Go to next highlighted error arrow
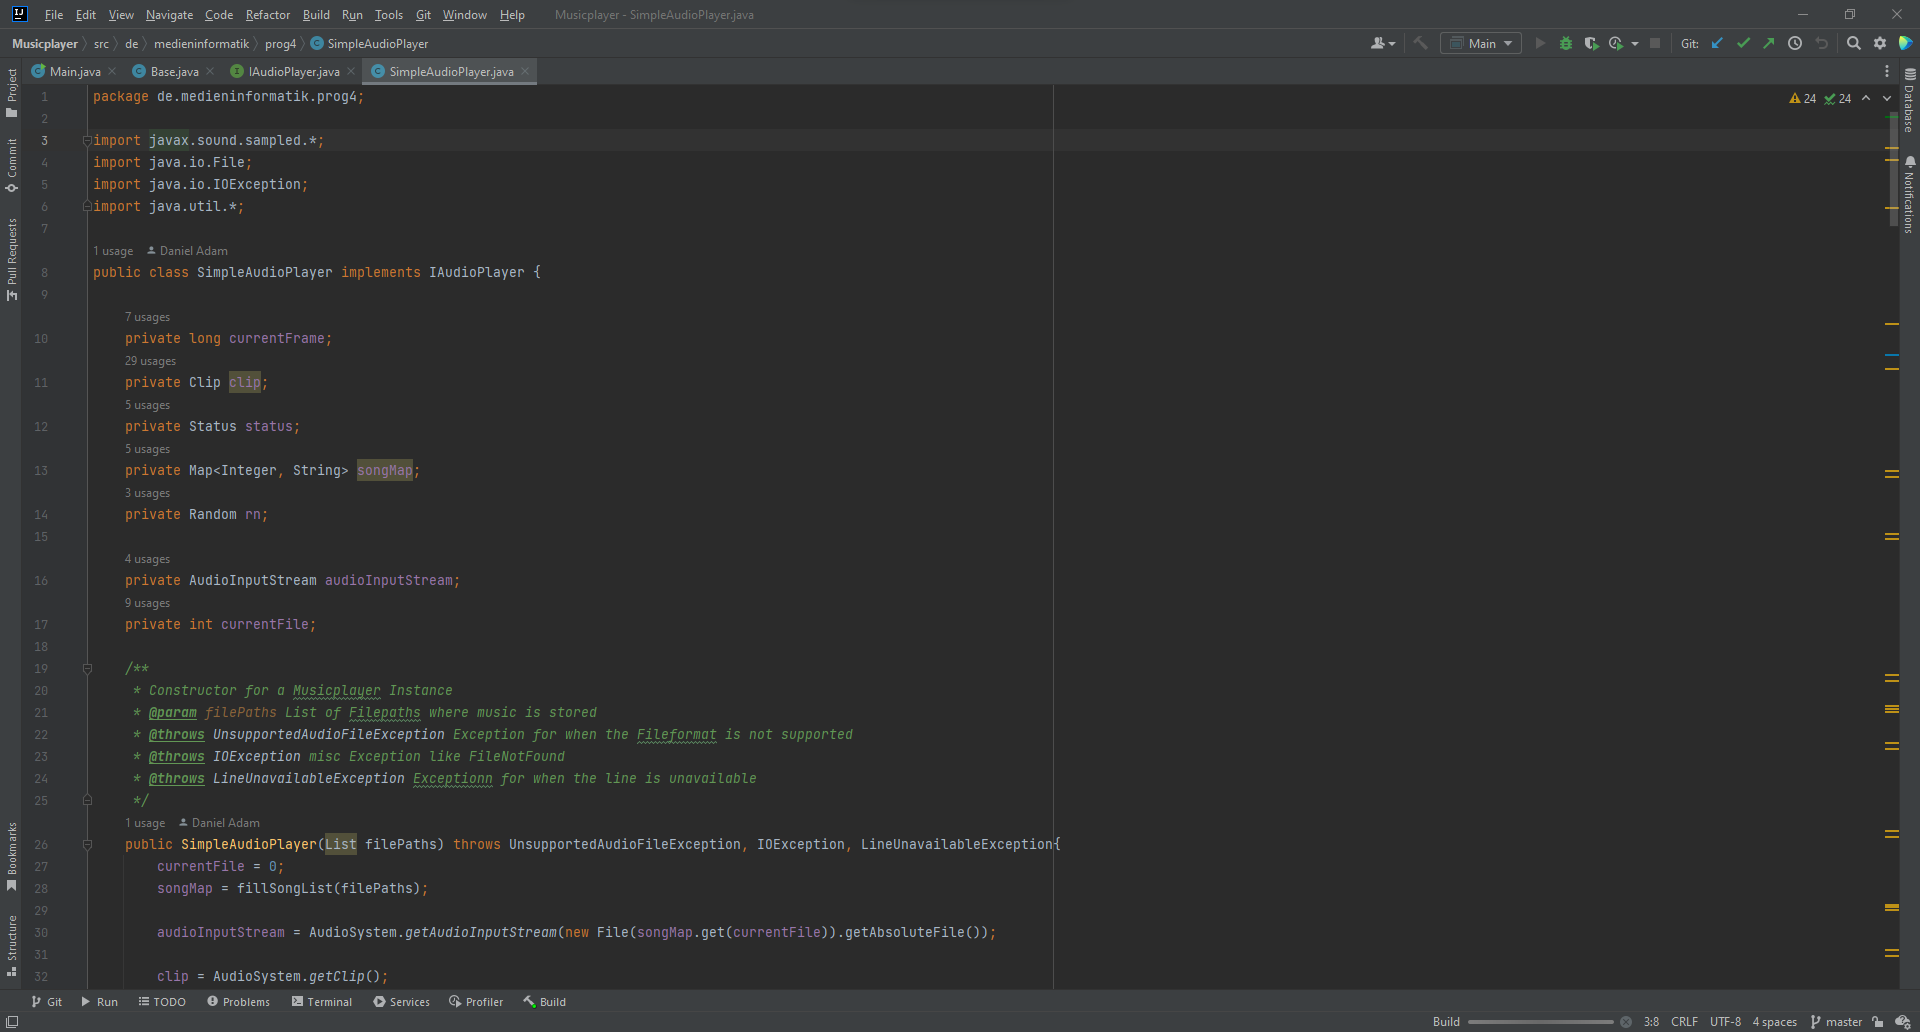 click(x=1887, y=98)
